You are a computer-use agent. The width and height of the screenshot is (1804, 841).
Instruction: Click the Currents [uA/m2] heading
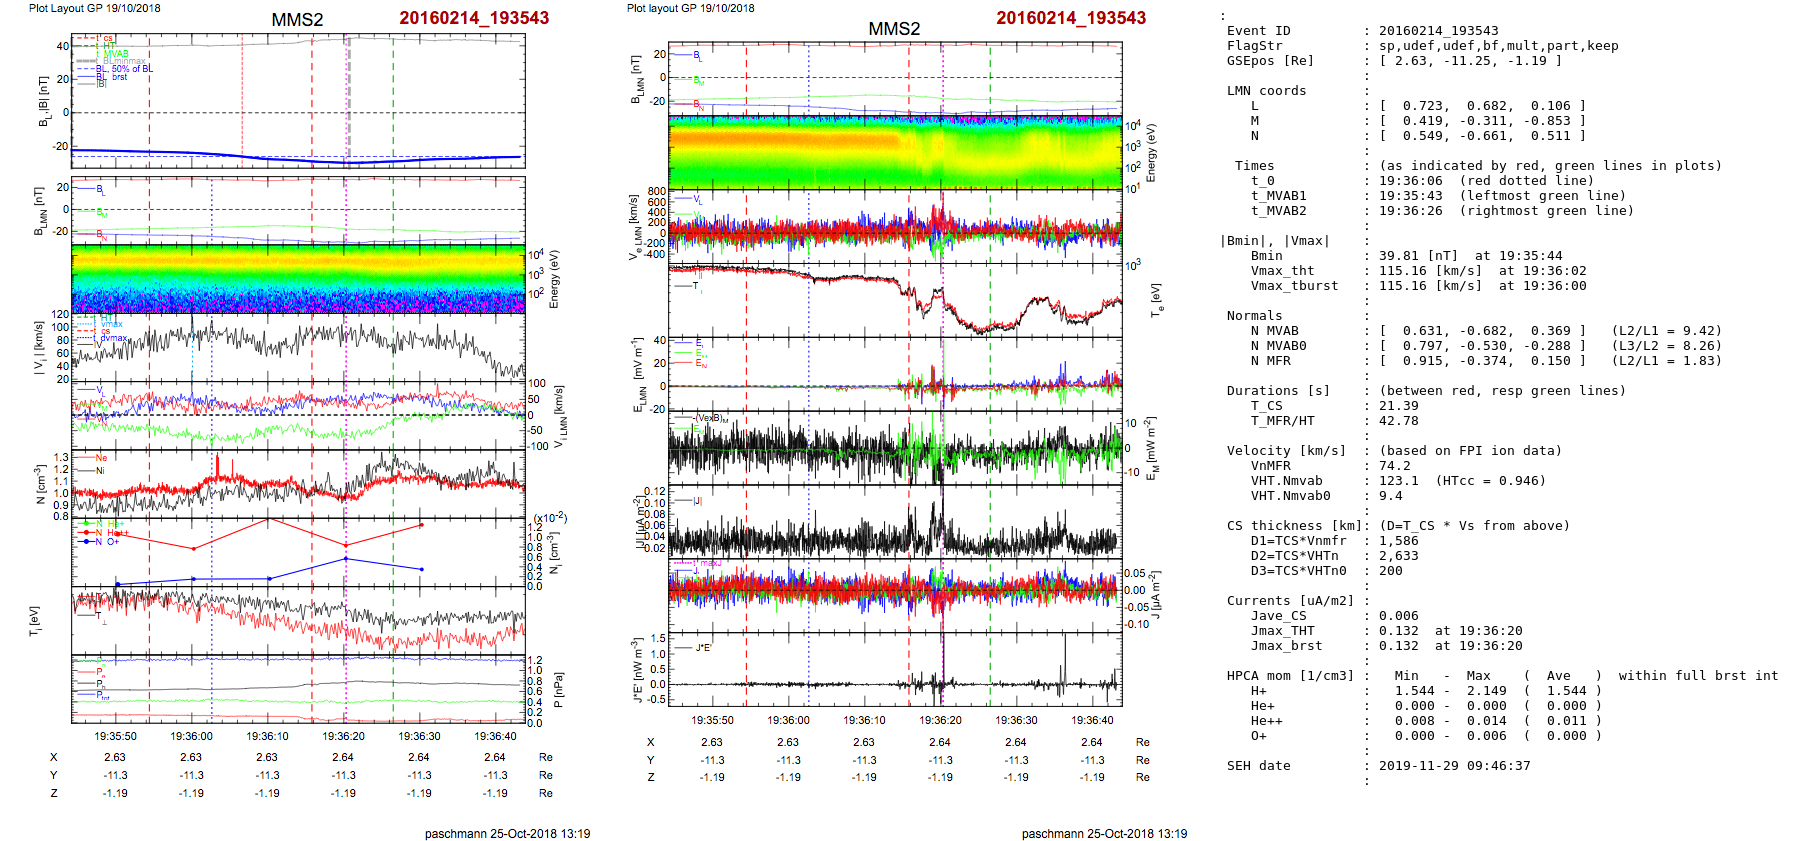click(x=1290, y=601)
